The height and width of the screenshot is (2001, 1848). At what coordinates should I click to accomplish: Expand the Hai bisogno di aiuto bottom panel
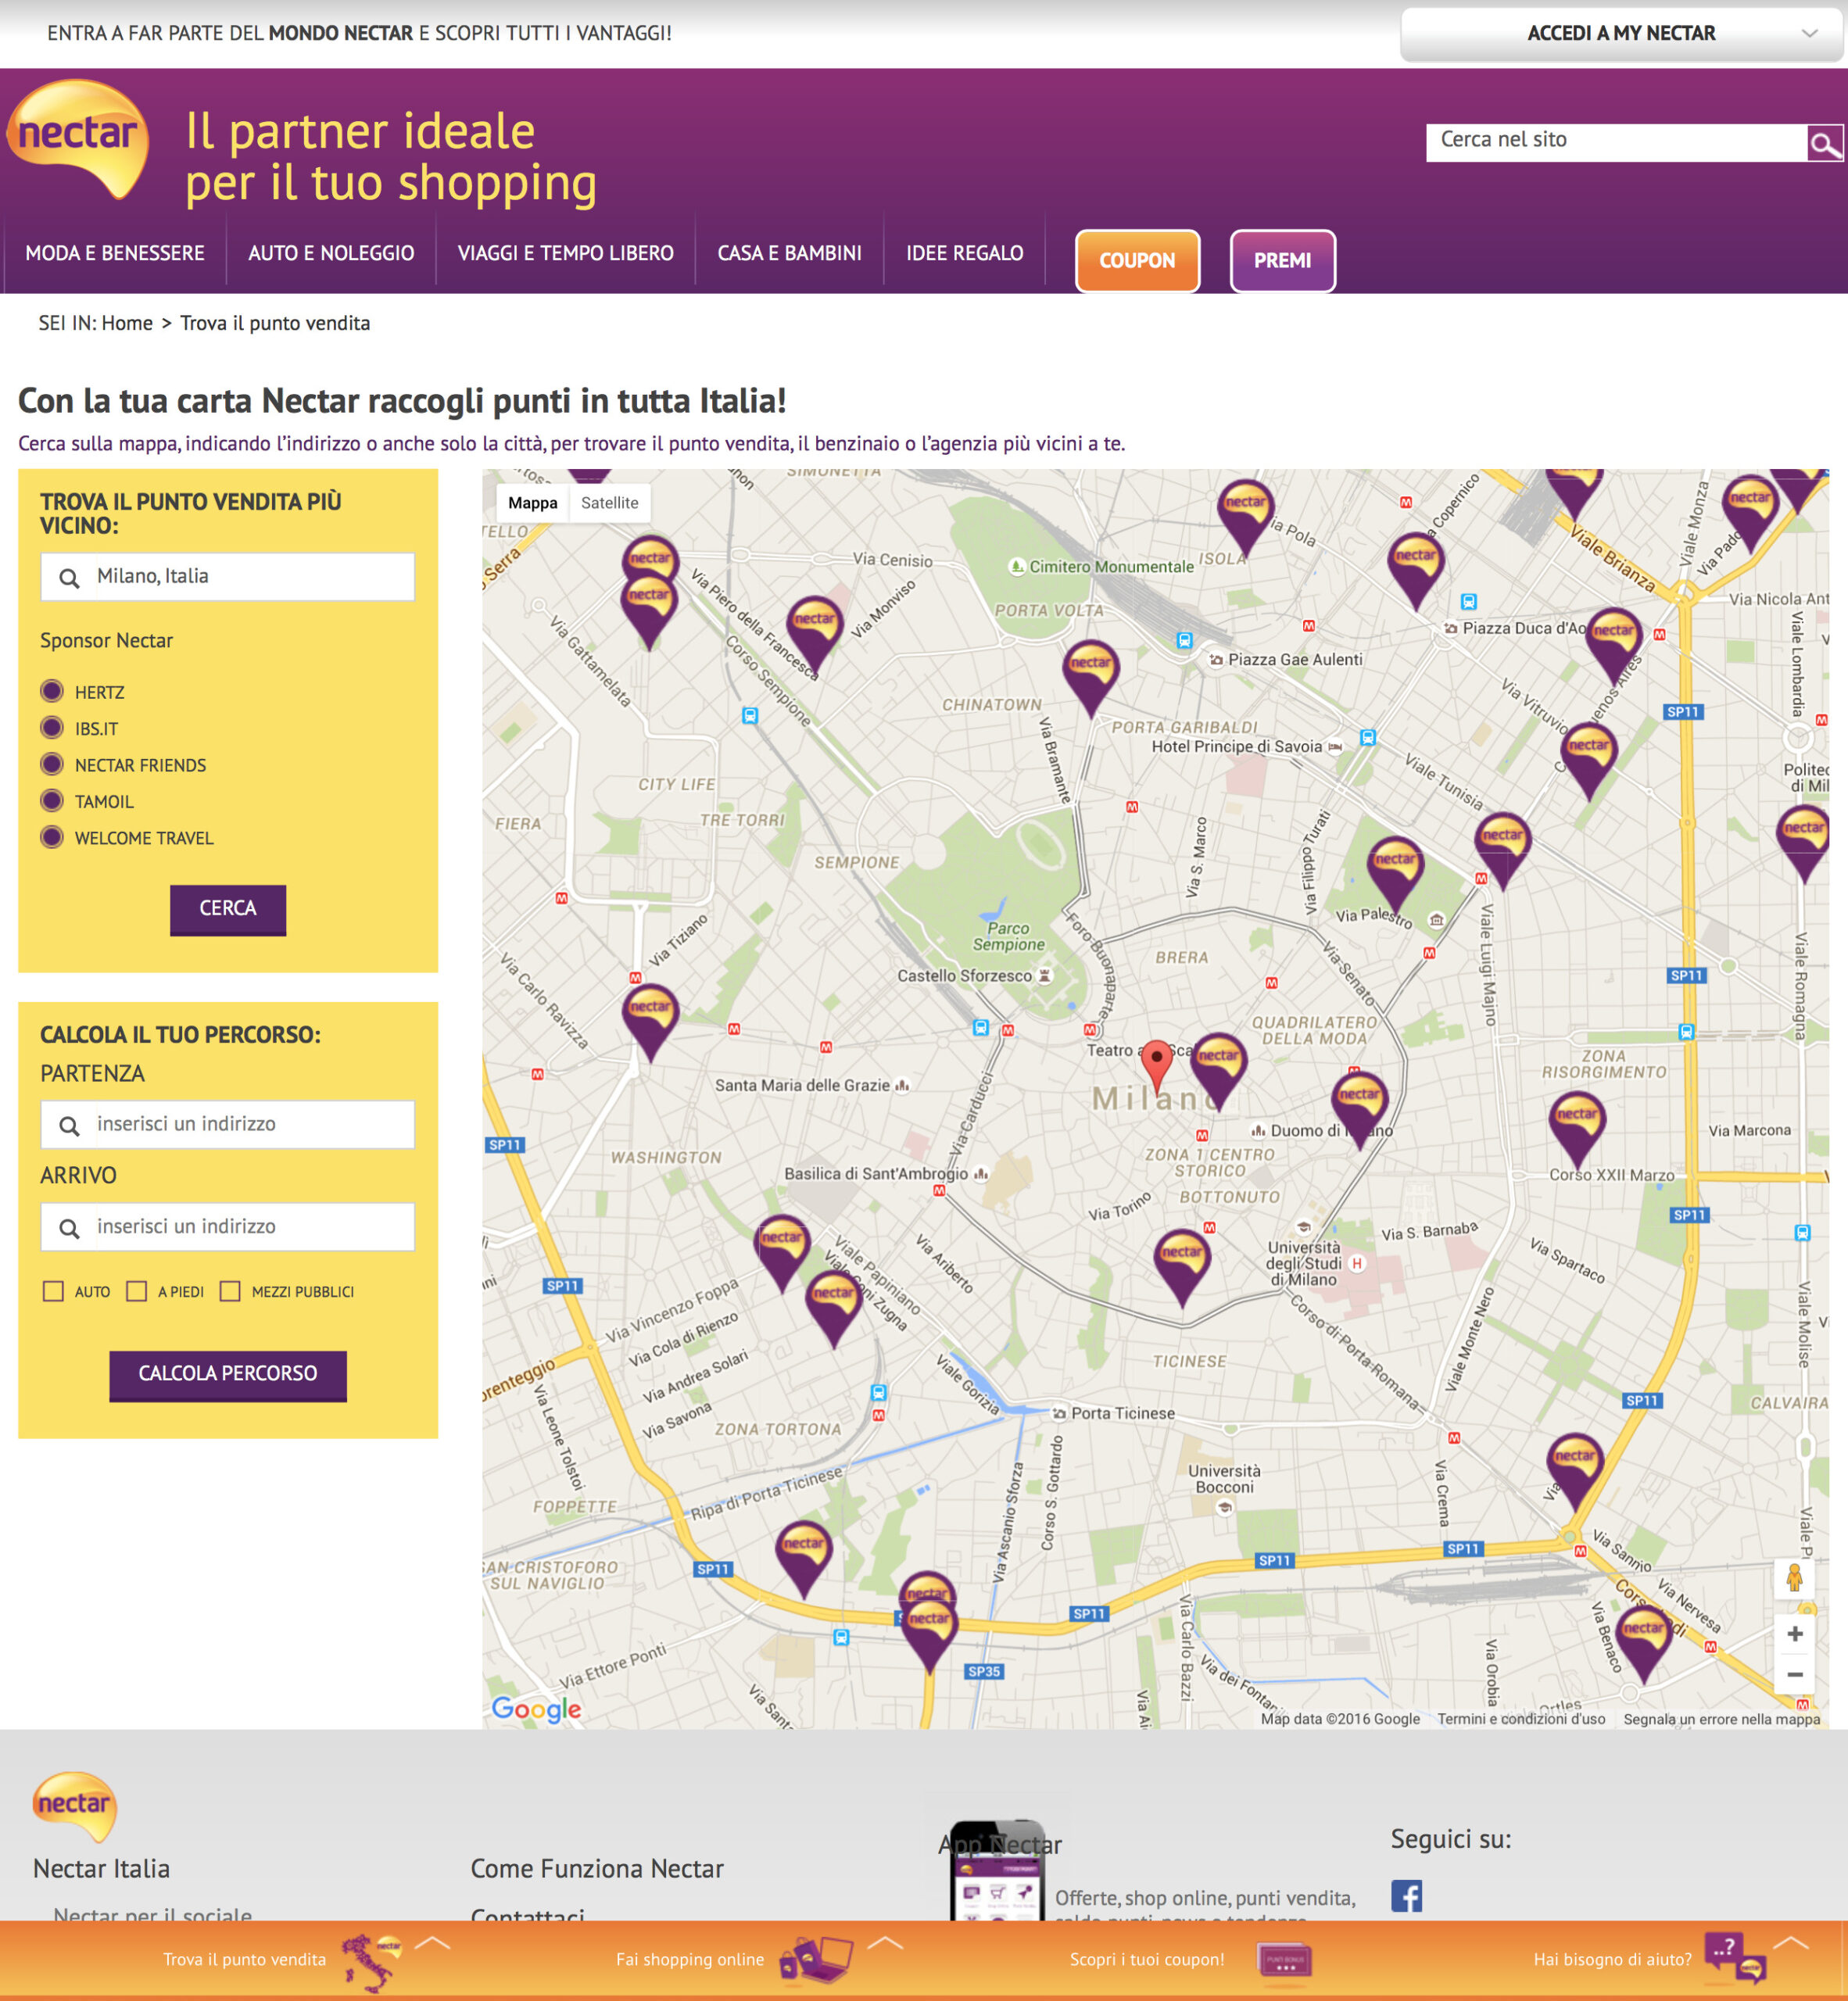click(1790, 1944)
